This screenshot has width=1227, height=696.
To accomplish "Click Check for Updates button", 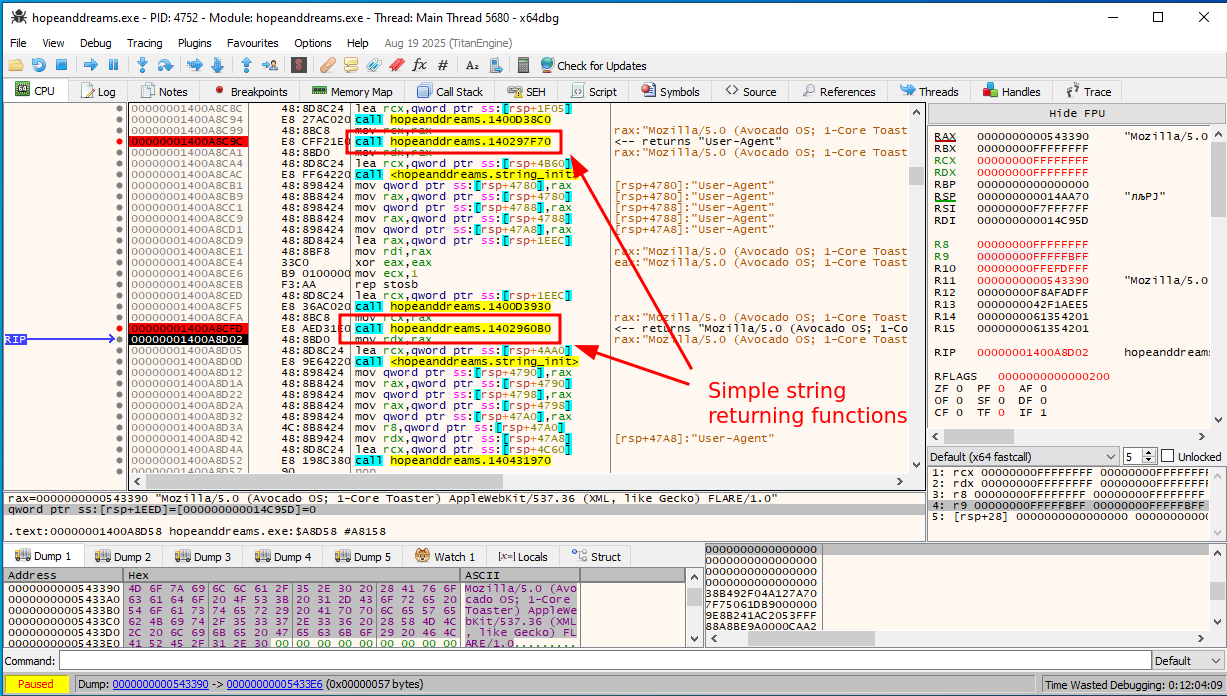I will pyautogui.click(x=594, y=65).
